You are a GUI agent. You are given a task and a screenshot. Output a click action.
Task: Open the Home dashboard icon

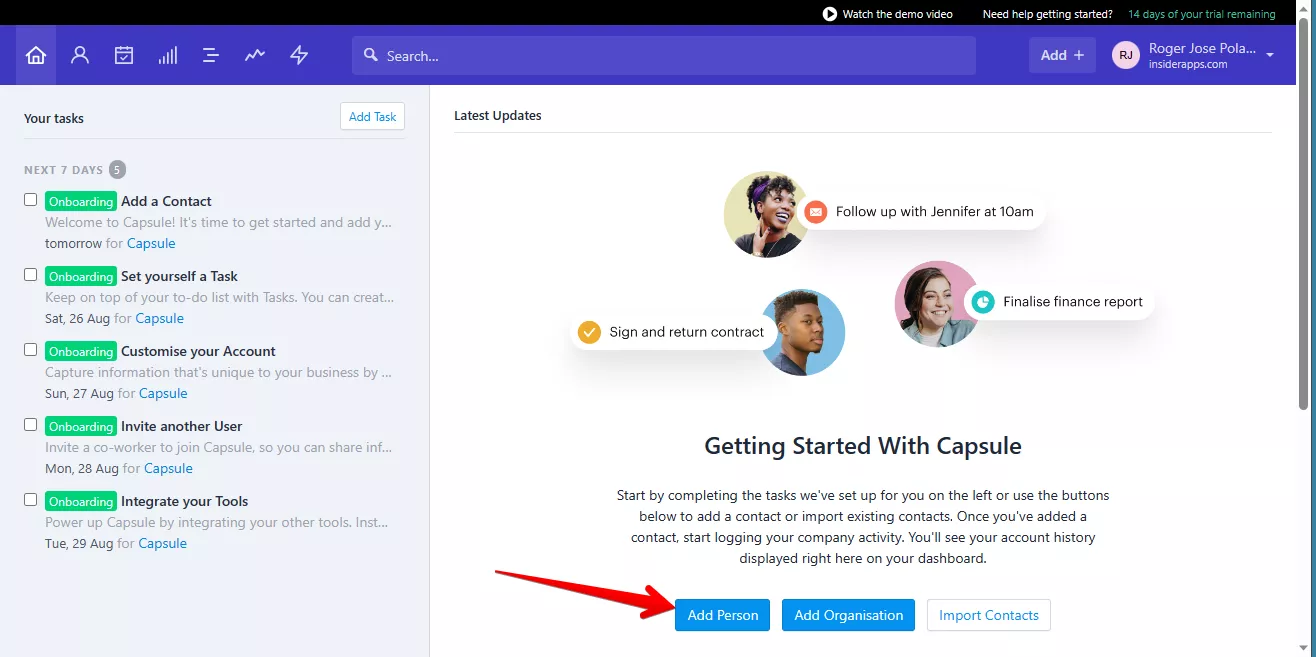36,56
